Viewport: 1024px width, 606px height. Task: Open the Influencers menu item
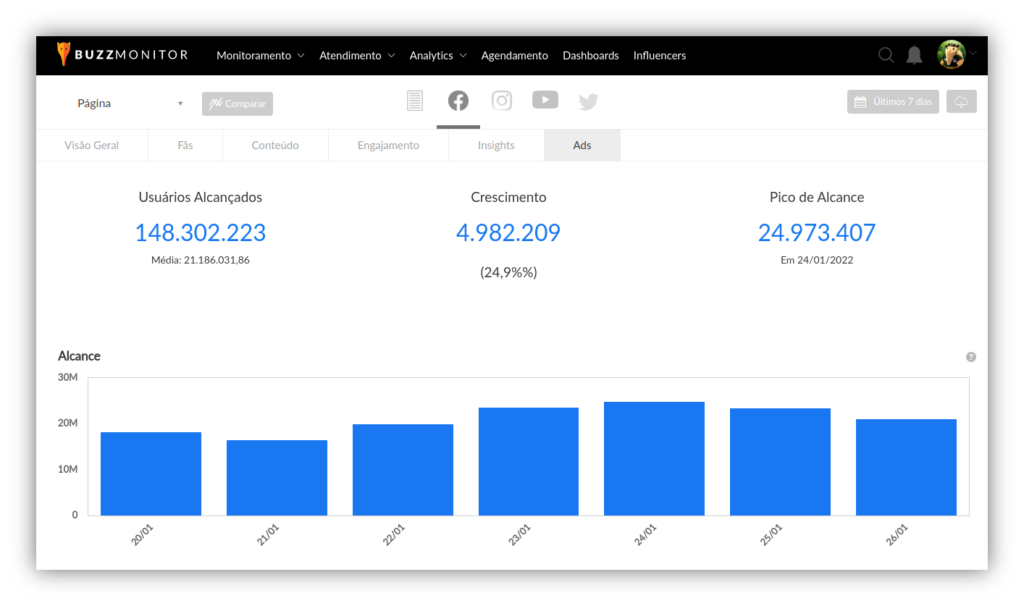(x=659, y=56)
